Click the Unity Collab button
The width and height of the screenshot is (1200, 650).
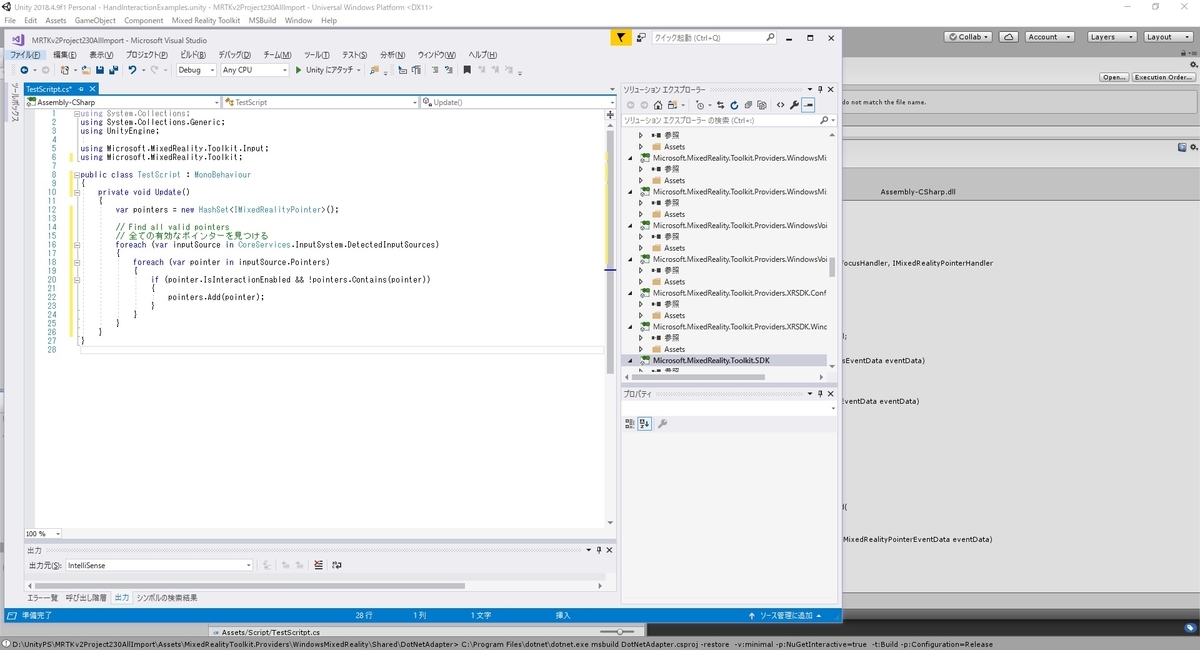pos(969,37)
